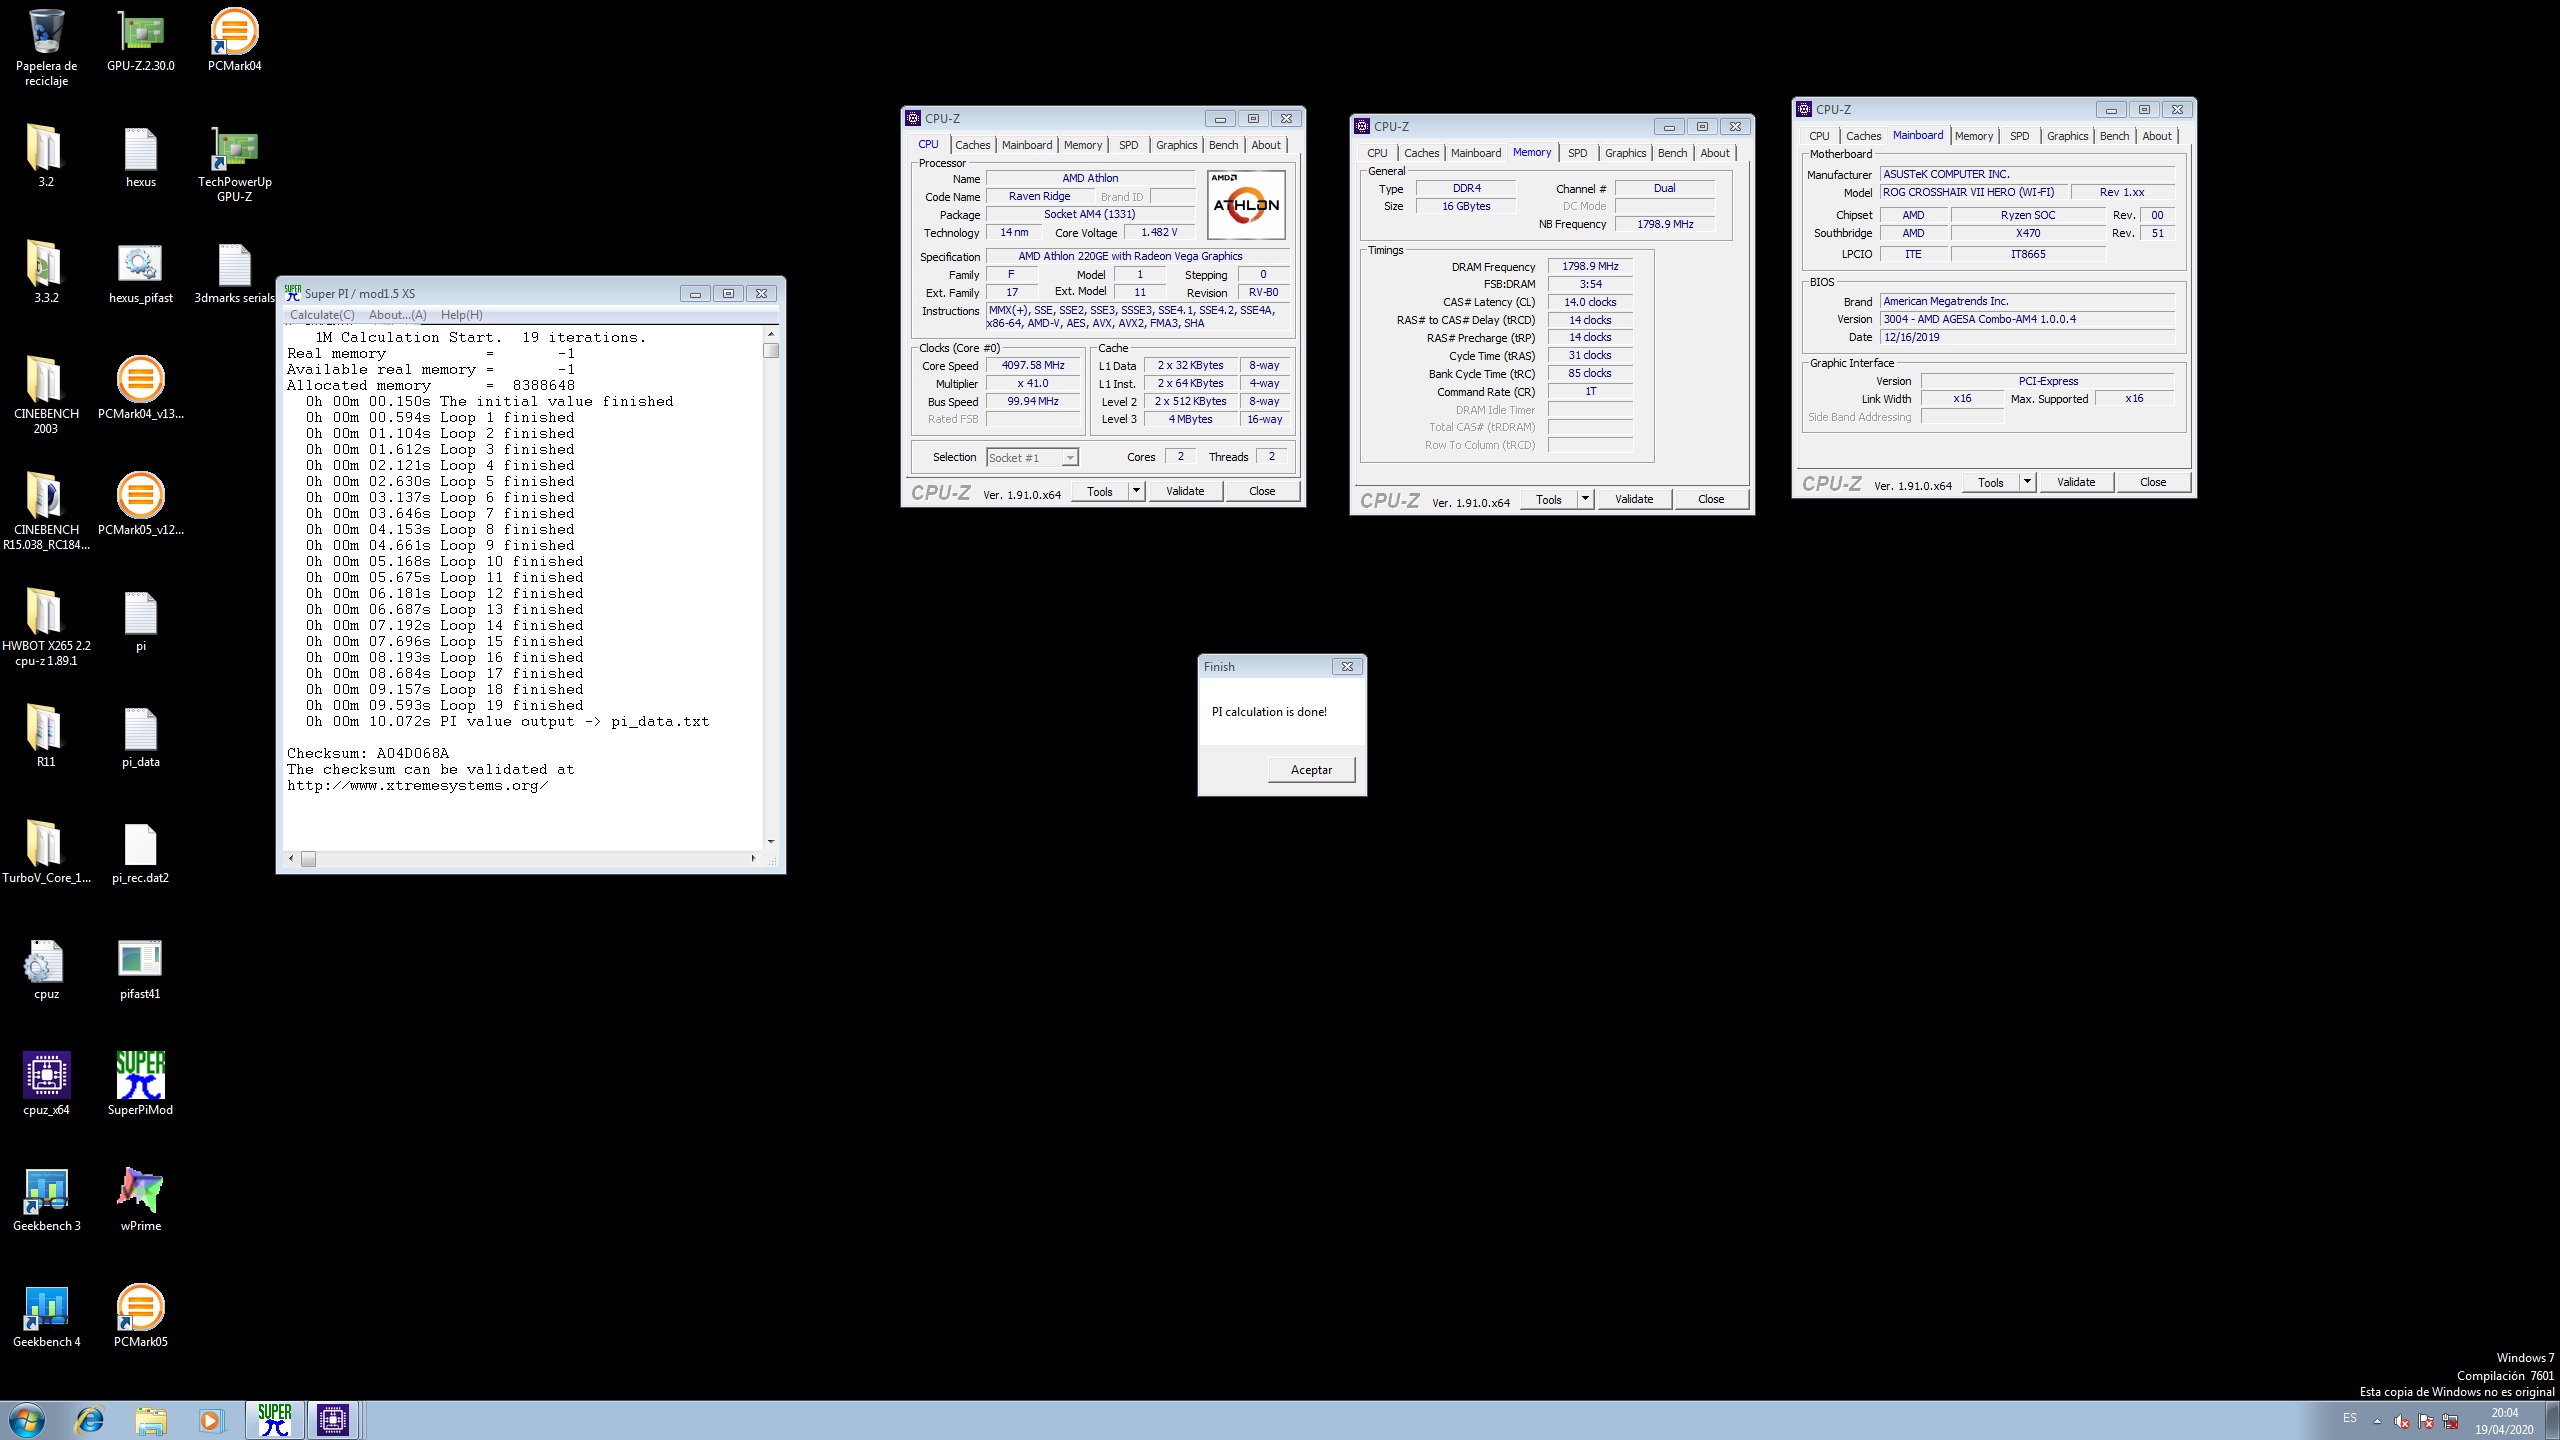Image resolution: width=2560 pixels, height=1440 pixels.
Task: Open Calculate(C) menu in Super PI
Action: click(322, 315)
